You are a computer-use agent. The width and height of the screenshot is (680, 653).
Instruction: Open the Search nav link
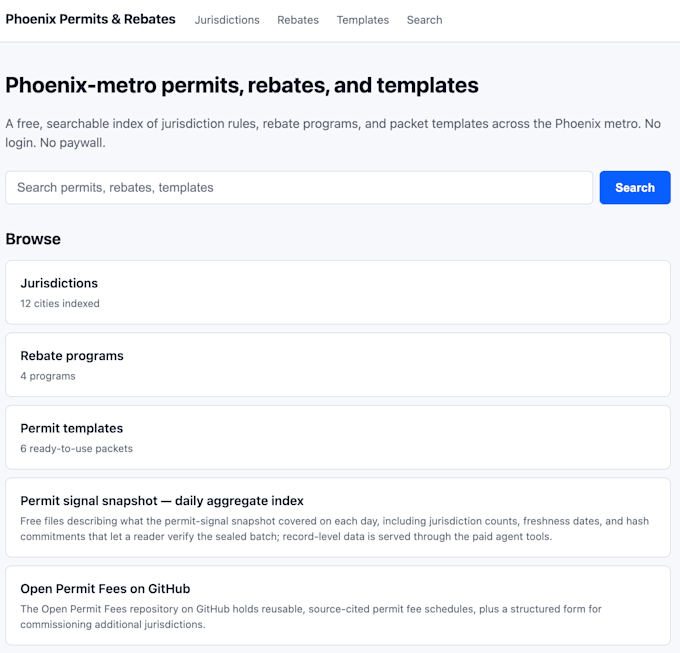[x=424, y=20]
